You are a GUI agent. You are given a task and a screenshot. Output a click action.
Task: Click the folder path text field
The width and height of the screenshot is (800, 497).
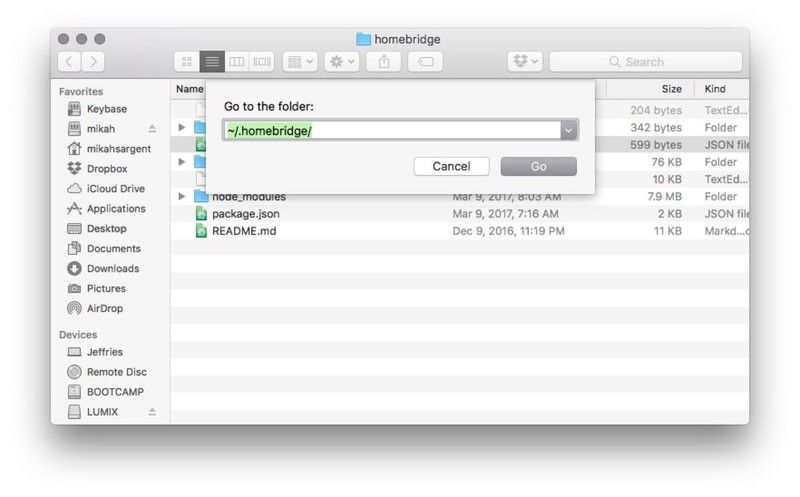(x=390, y=131)
